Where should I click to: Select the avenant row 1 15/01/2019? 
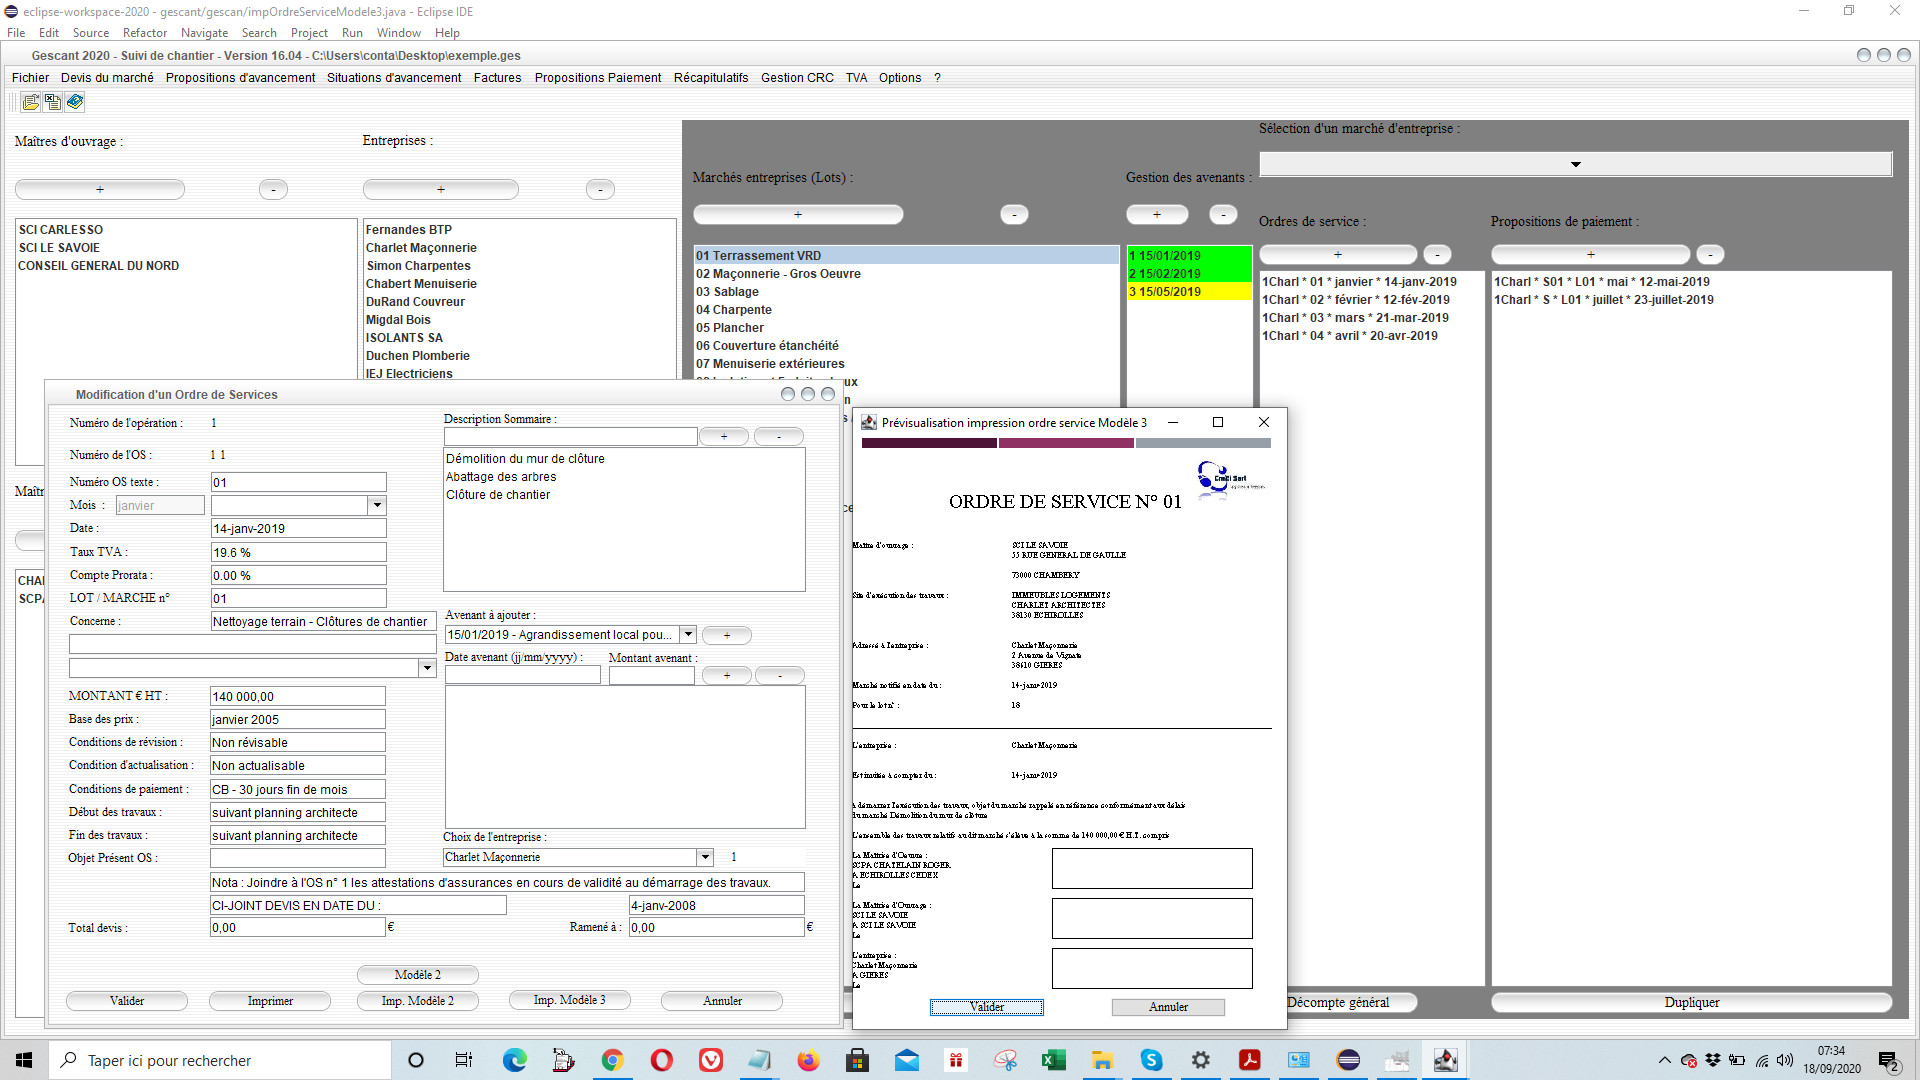pos(1189,256)
